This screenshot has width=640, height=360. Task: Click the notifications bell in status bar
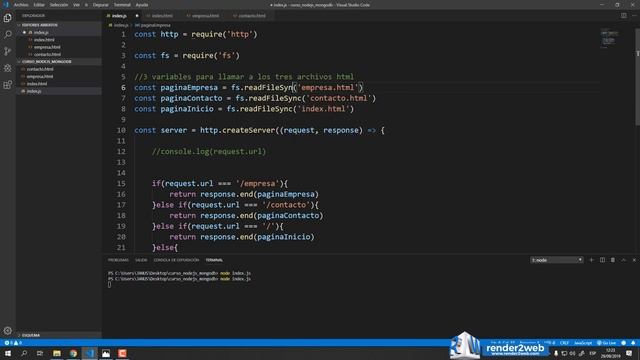coord(633,343)
